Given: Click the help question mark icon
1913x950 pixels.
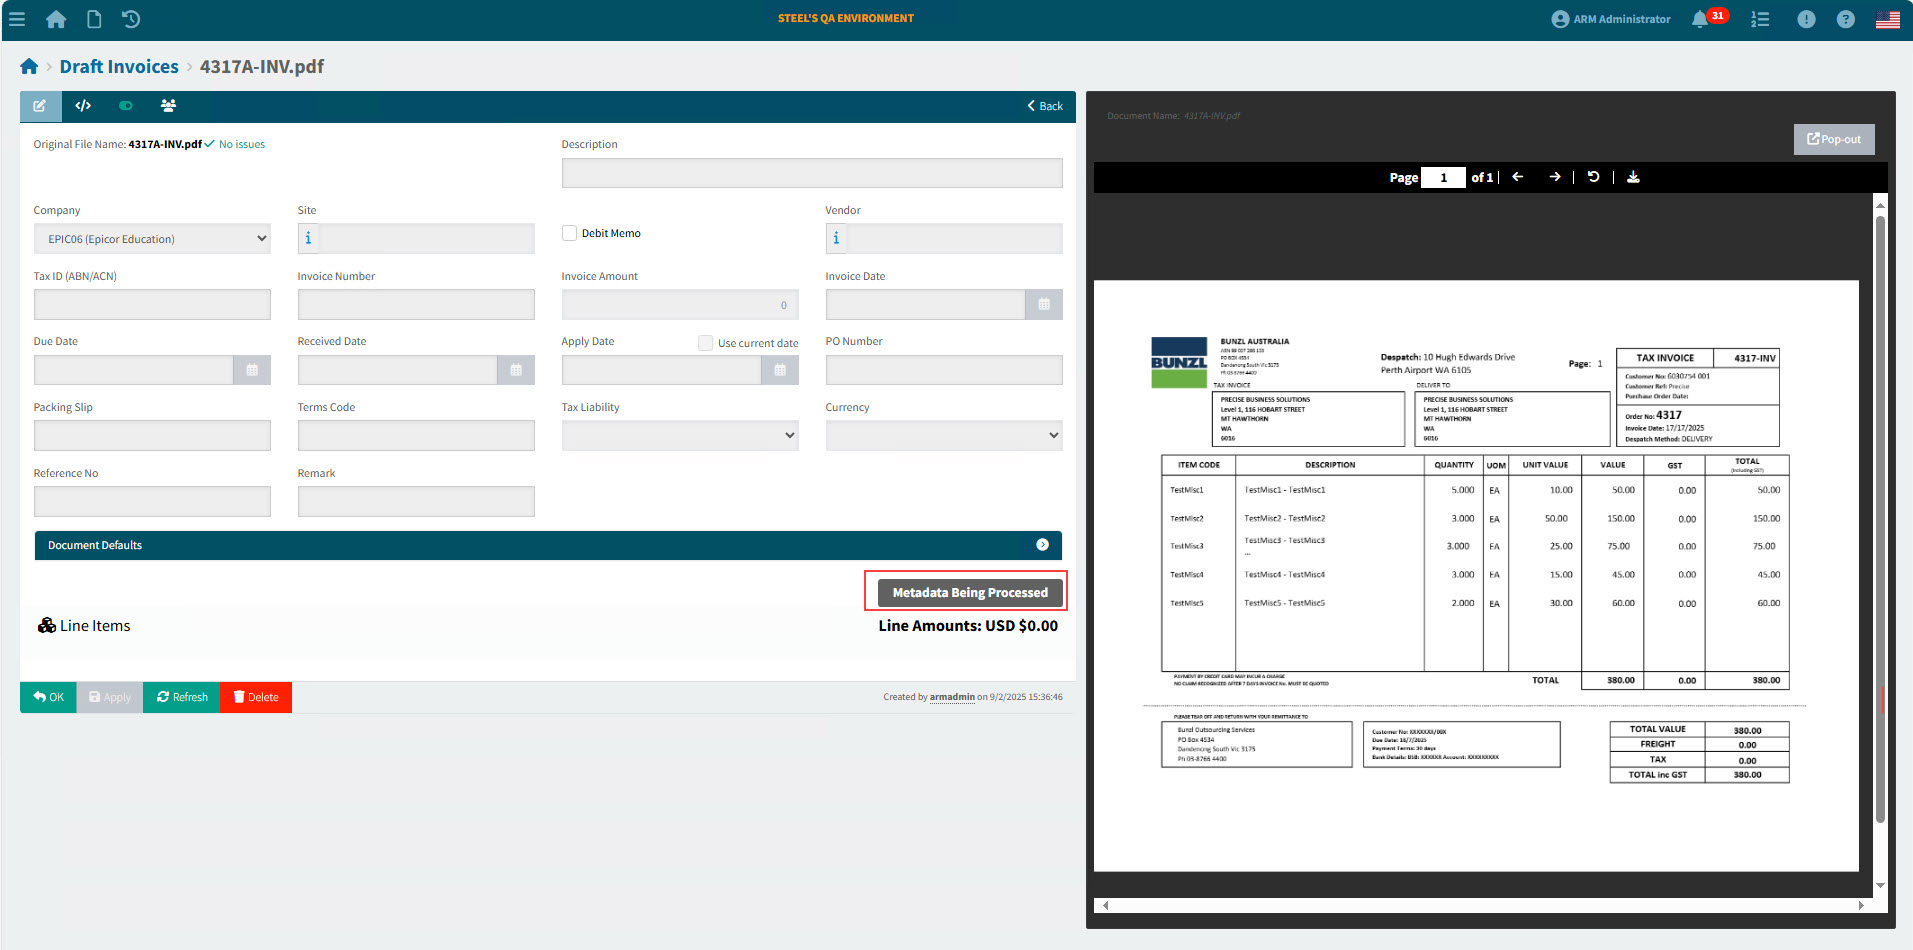Looking at the screenshot, I should pos(1845,19).
